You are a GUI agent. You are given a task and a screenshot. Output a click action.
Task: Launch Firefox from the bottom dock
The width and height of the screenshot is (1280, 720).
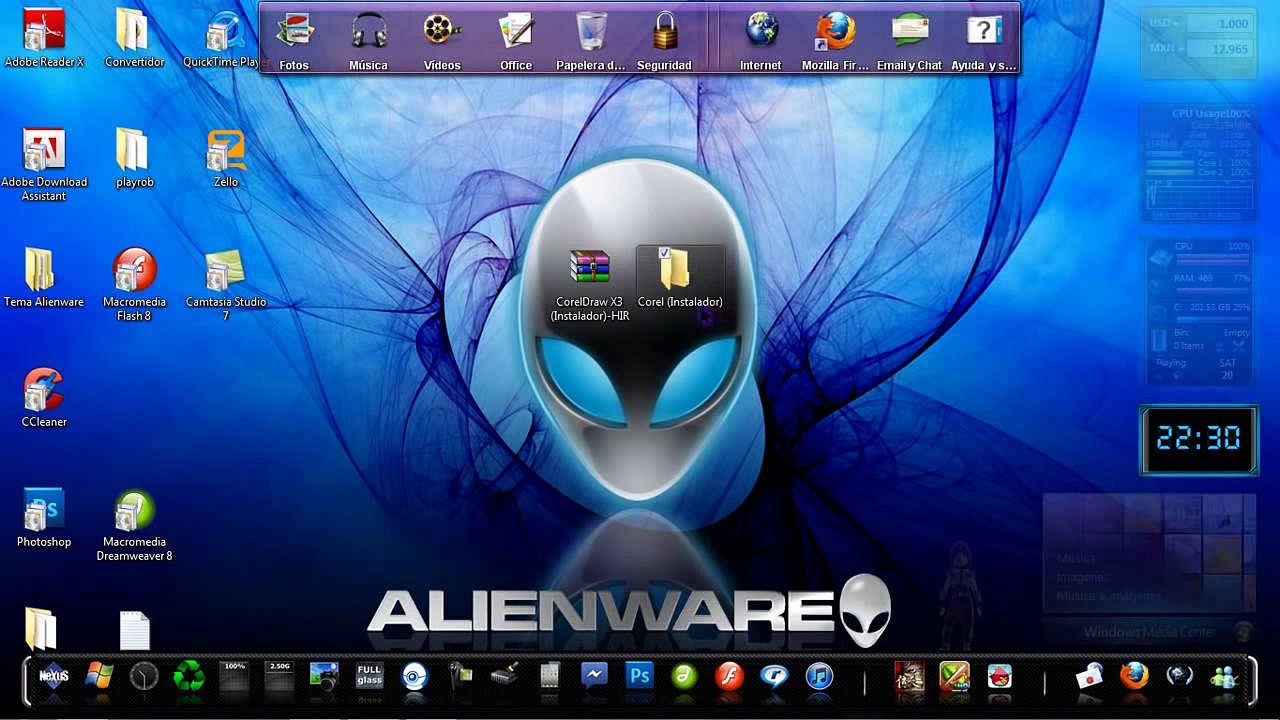click(x=1134, y=677)
